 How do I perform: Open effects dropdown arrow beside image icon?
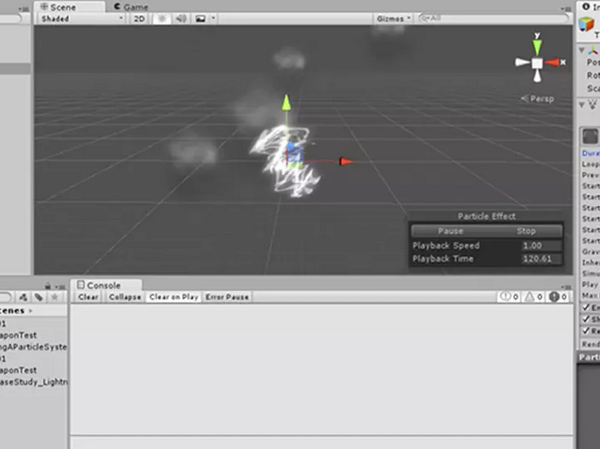click(214, 18)
